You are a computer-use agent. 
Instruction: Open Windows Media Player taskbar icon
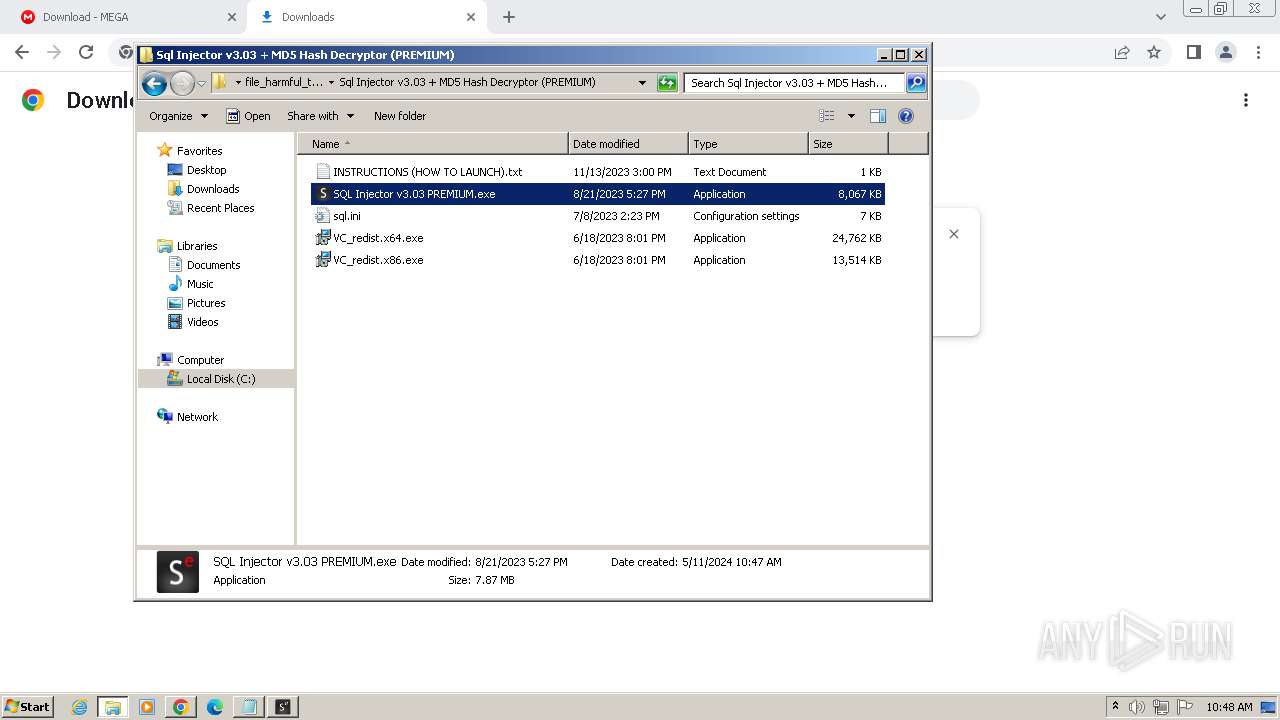click(147, 707)
